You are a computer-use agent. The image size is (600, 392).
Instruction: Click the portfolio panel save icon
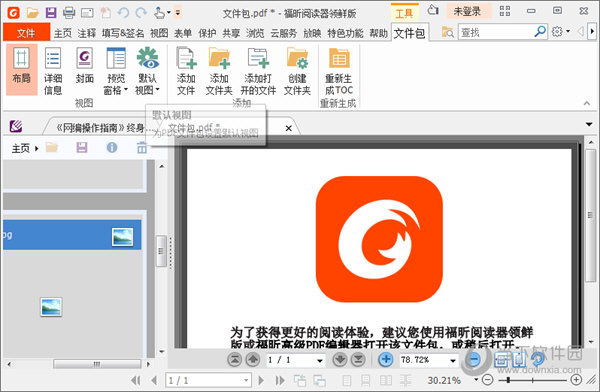point(82,147)
